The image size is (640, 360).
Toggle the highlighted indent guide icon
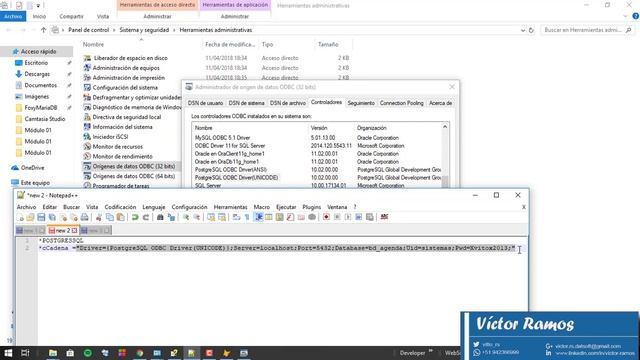(259, 217)
